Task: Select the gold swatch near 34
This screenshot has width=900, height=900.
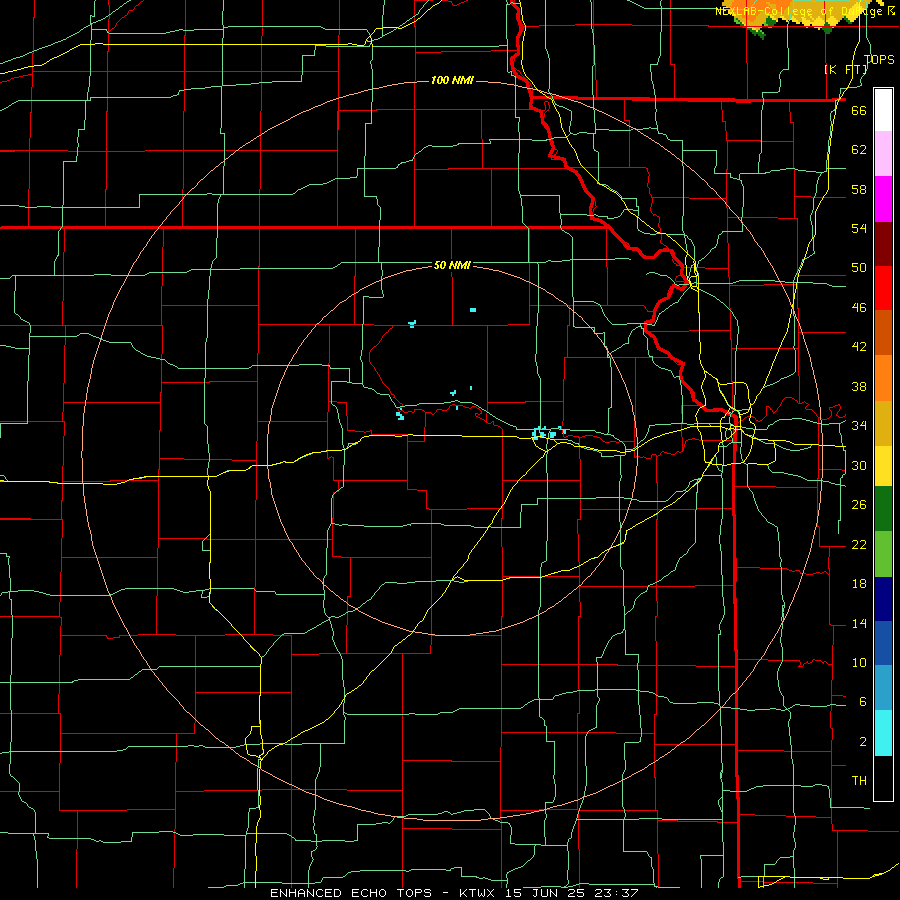Action: [883, 422]
